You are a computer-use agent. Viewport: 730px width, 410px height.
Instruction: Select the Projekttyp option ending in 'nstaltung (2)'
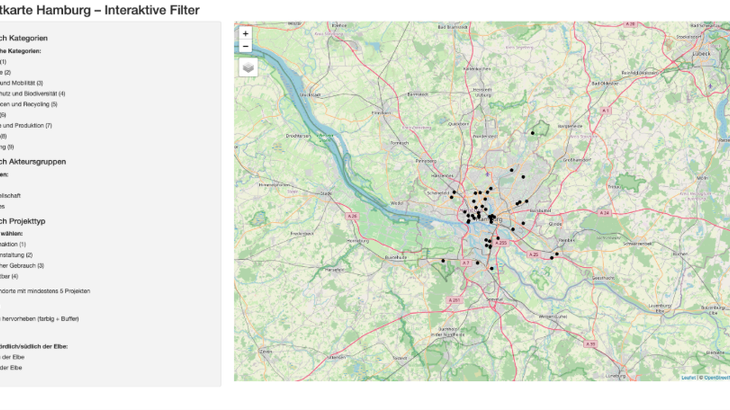coord(16,255)
